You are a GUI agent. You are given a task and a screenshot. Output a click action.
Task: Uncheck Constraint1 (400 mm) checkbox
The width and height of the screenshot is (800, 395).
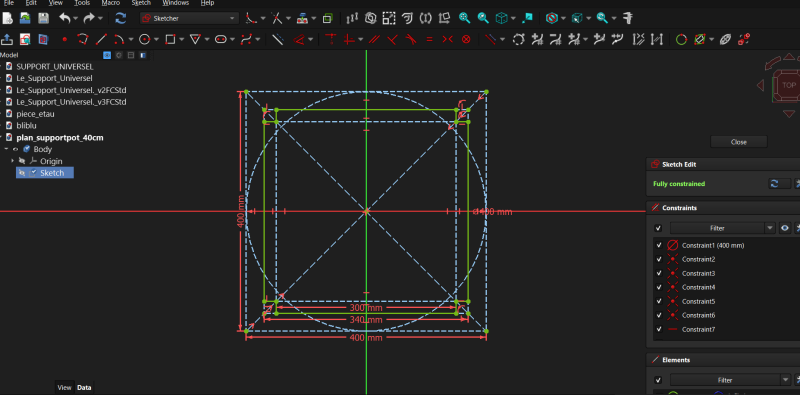pyautogui.click(x=659, y=245)
